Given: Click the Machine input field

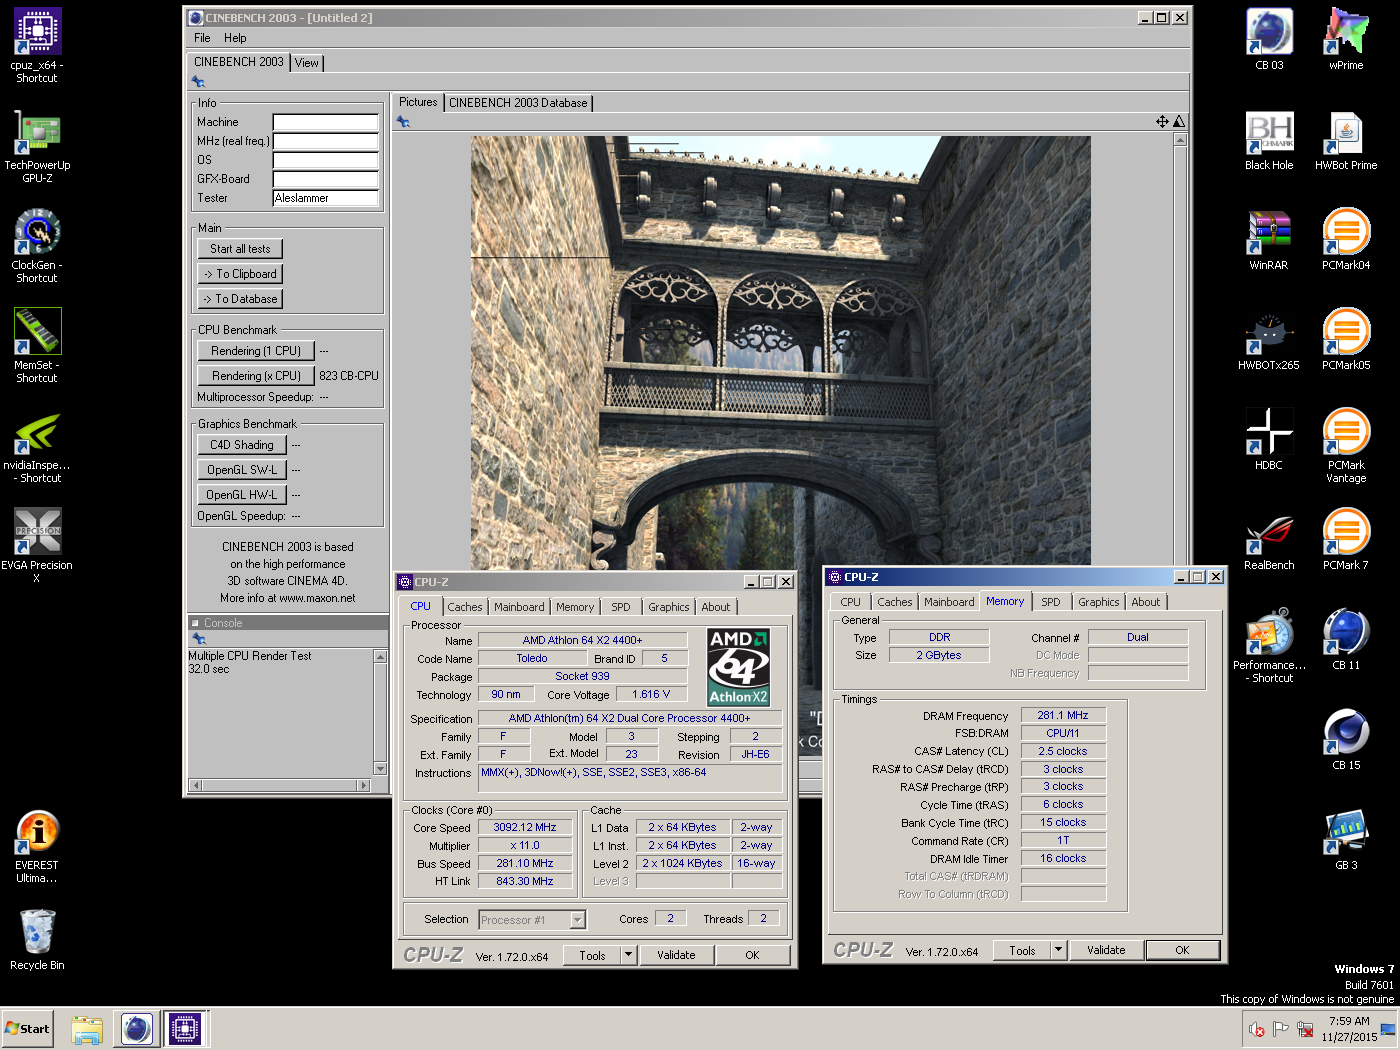Looking at the screenshot, I should (326, 122).
